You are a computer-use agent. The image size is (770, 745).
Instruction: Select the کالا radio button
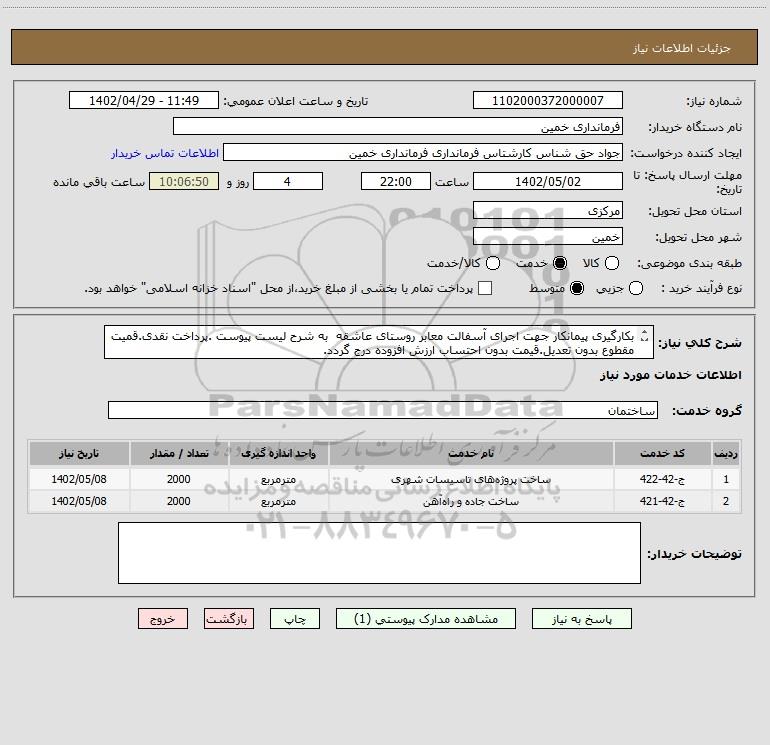(611, 263)
